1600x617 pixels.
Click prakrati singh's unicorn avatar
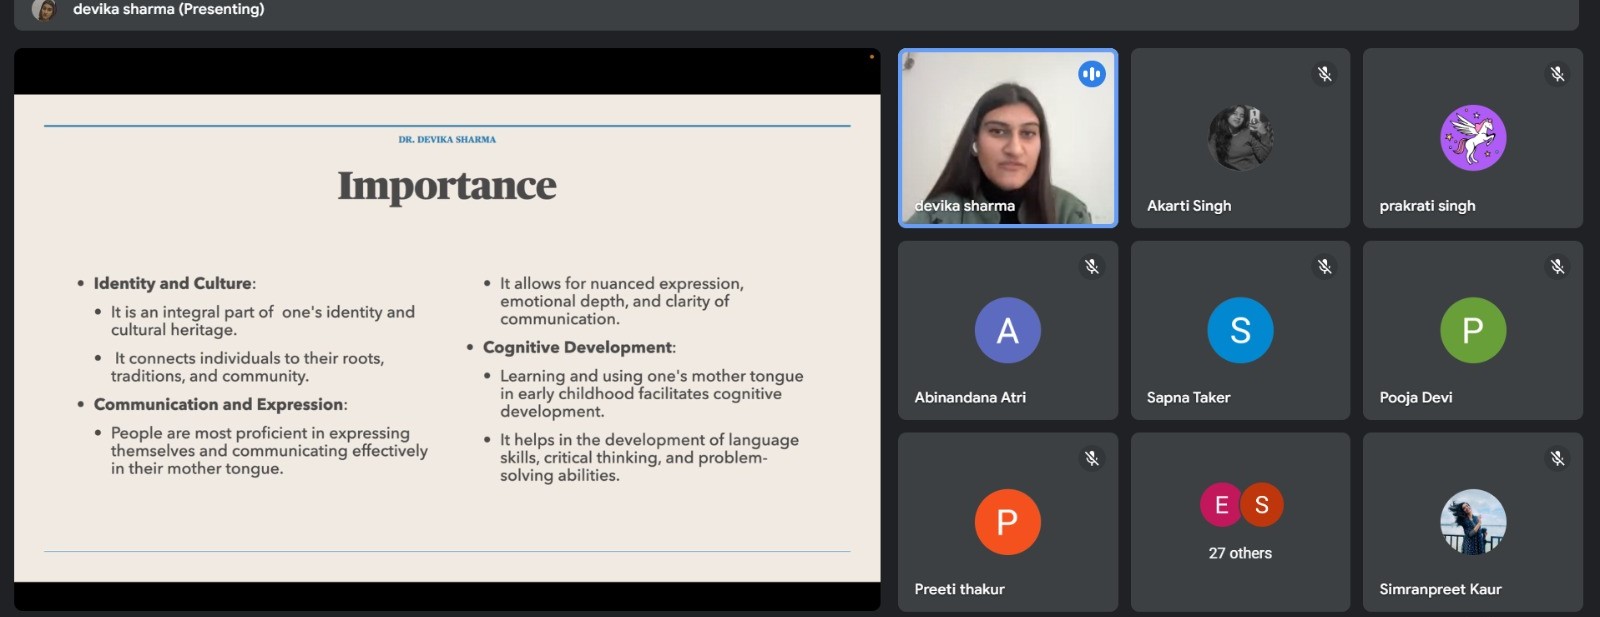1473,138
